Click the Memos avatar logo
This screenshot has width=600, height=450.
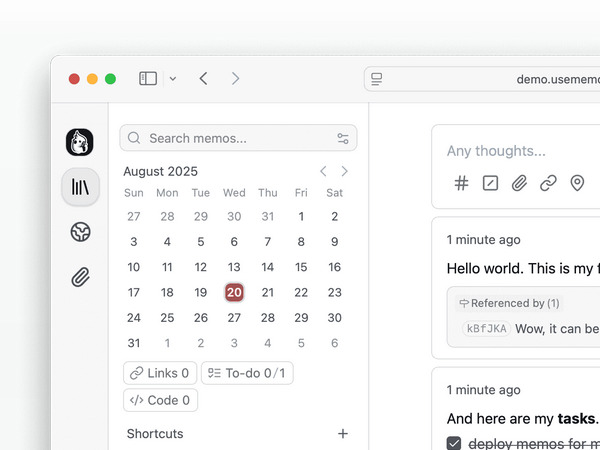pyautogui.click(x=80, y=142)
